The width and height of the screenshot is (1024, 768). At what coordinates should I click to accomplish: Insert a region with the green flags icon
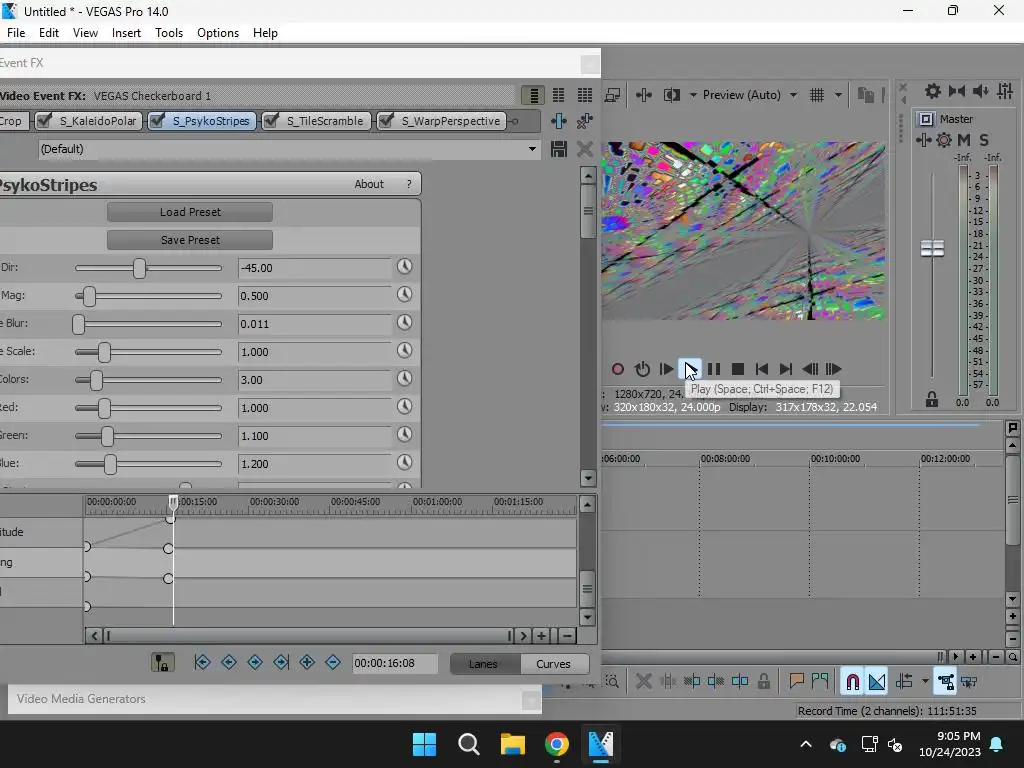(x=820, y=682)
